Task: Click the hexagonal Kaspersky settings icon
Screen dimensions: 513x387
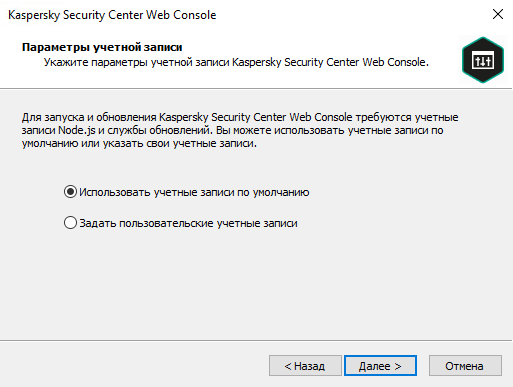Action: point(483,60)
